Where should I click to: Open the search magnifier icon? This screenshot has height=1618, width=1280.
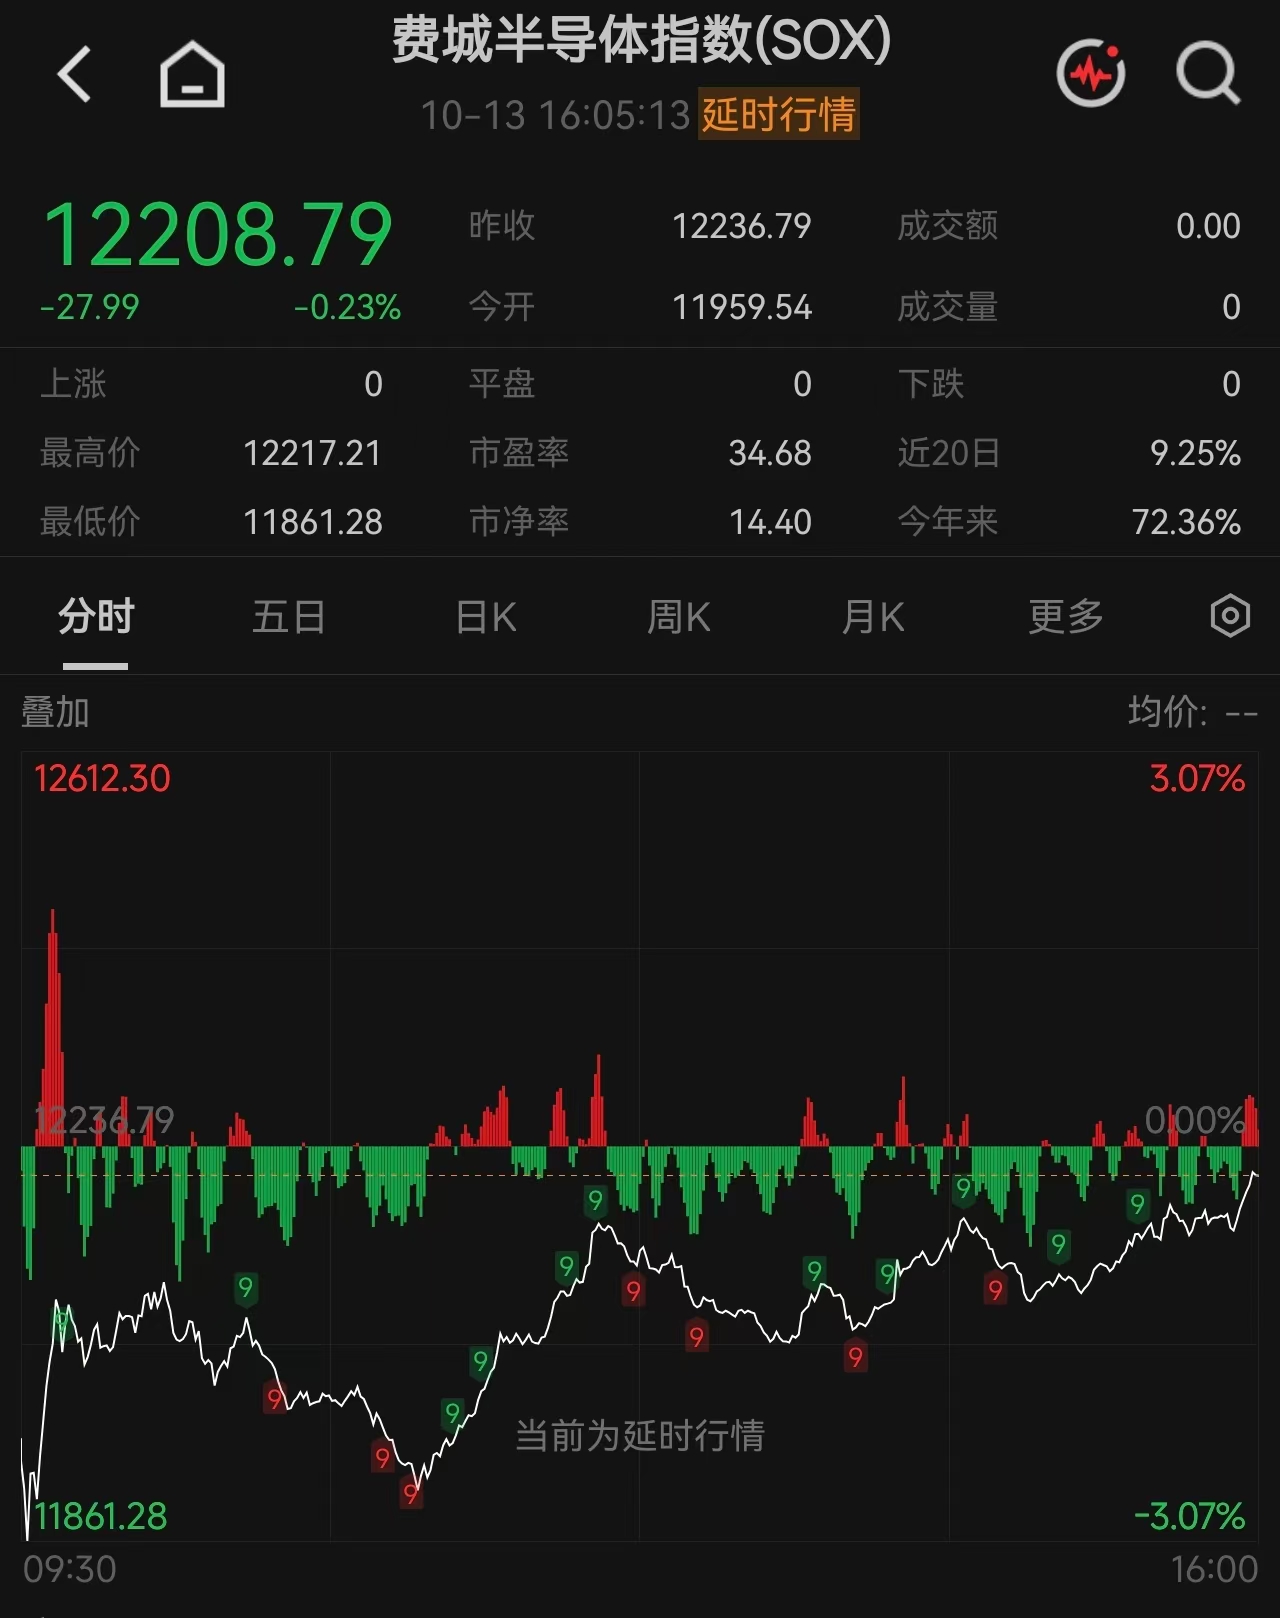click(1208, 72)
